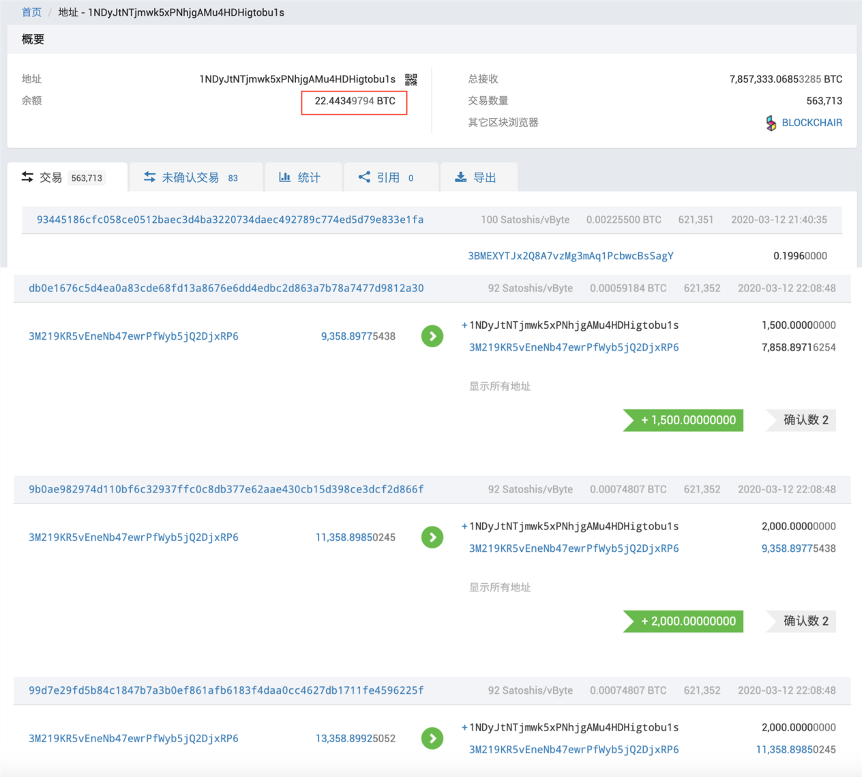Open transaction hash 93445186cfc058ce...
Viewport: 862px width, 777px height.
coord(230,219)
